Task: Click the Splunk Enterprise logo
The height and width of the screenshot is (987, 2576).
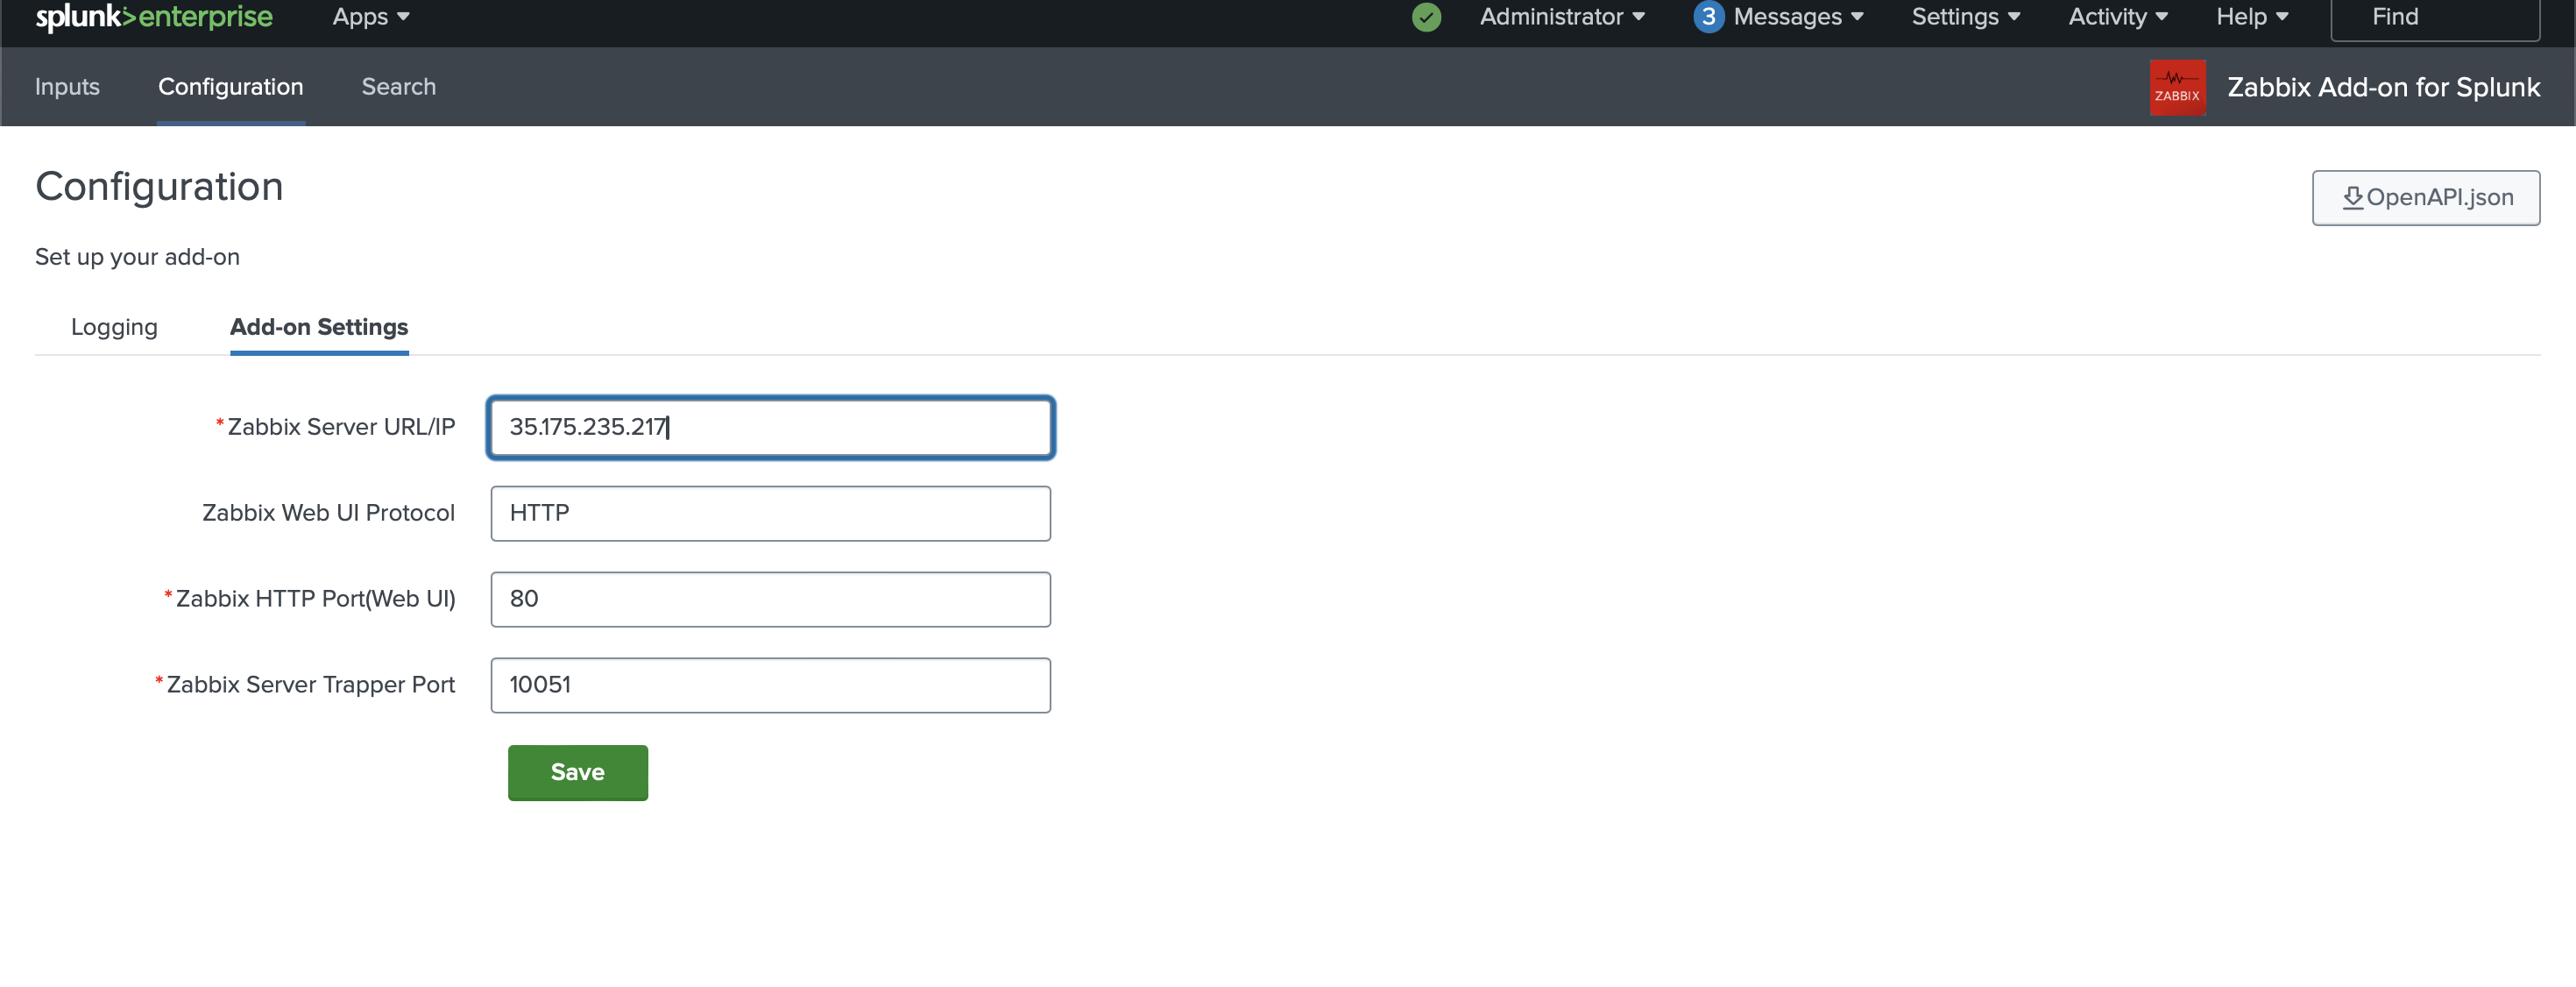Action: pyautogui.click(x=154, y=17)
